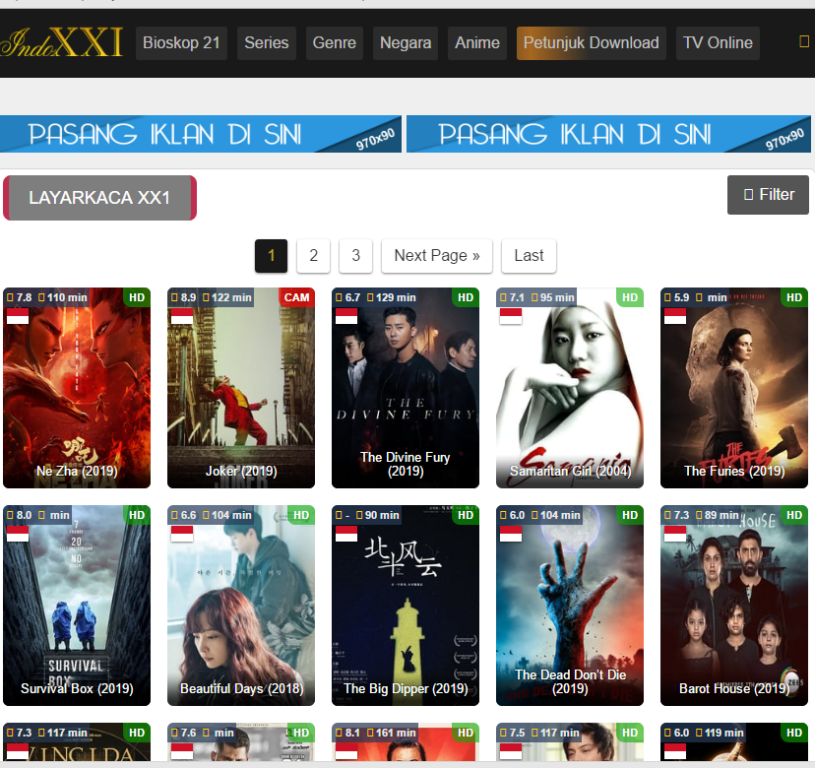Click the 8.9 rating badge on Joker (2019)
Image resolution: width=815 pixels, height=768 pixels.
[x=187, y=297]
